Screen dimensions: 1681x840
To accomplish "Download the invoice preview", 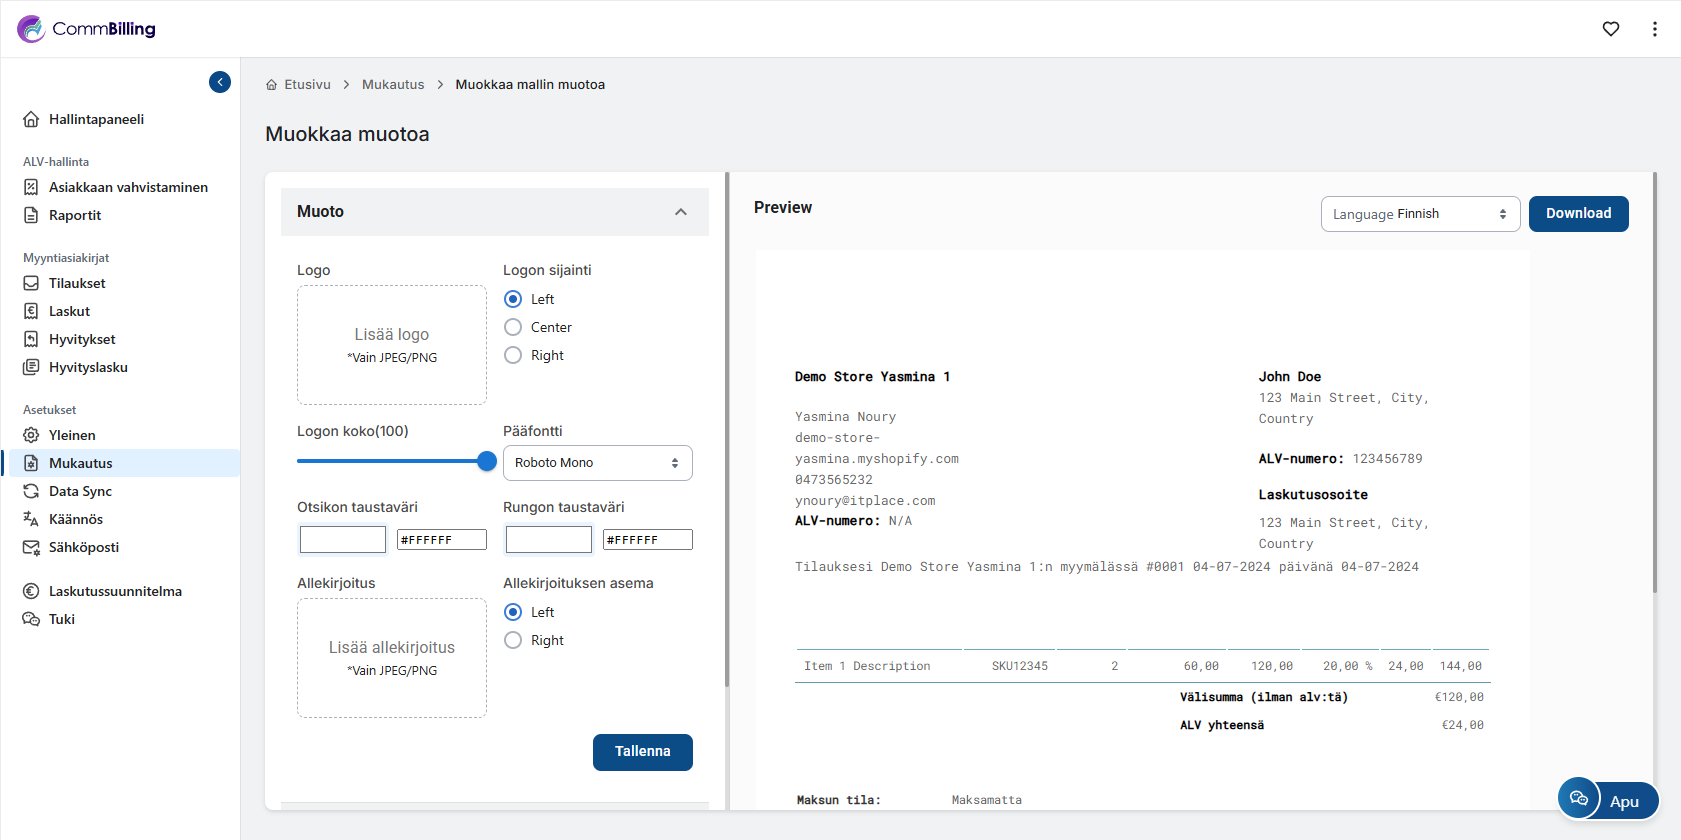I will click(1578, 214).
